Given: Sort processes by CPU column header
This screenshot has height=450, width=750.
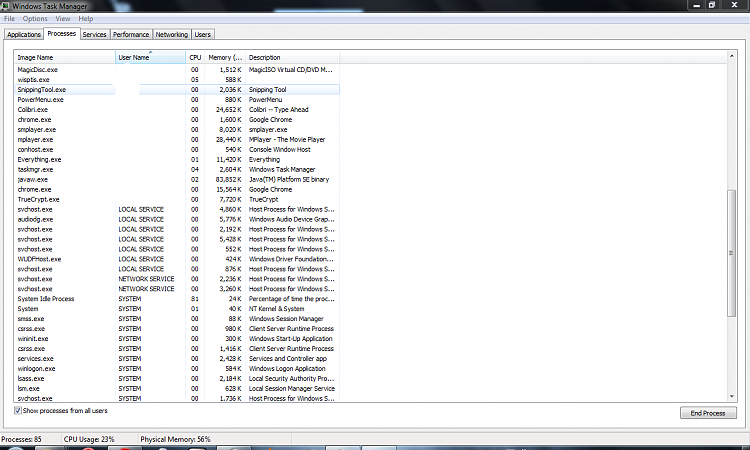Looking at the screenshot, I should 195,57.
